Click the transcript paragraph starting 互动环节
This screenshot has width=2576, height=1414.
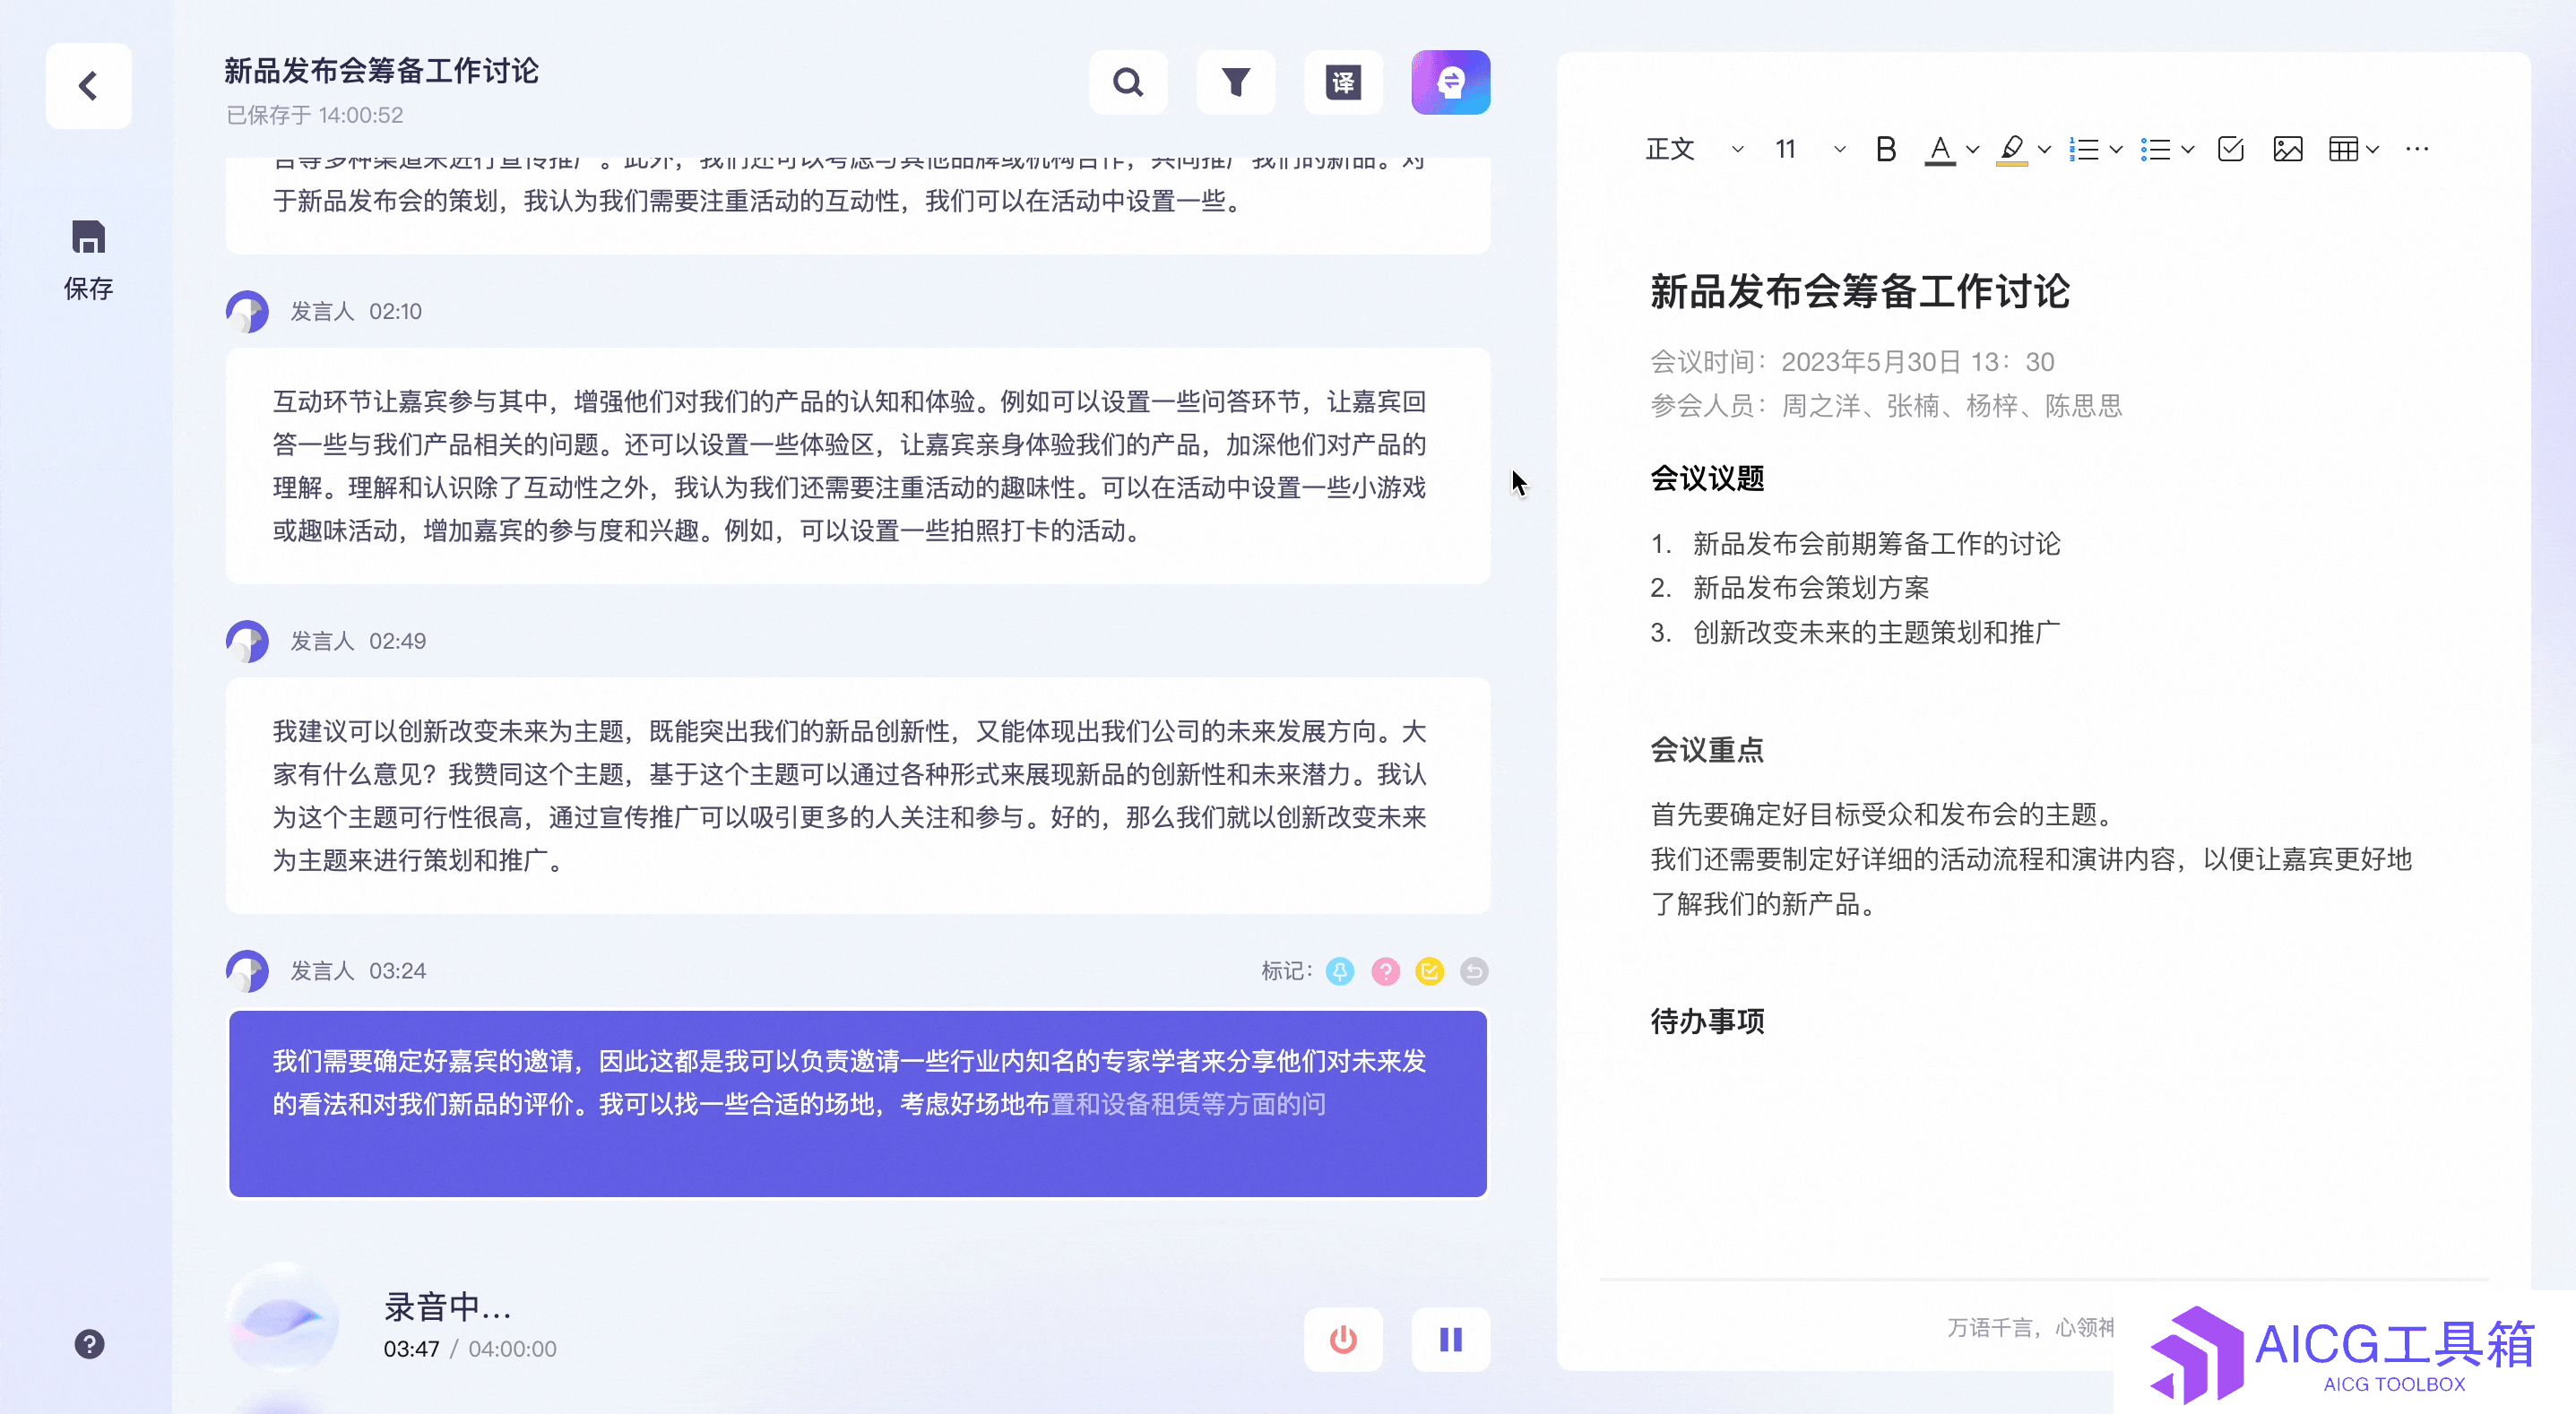click(858, 466)
